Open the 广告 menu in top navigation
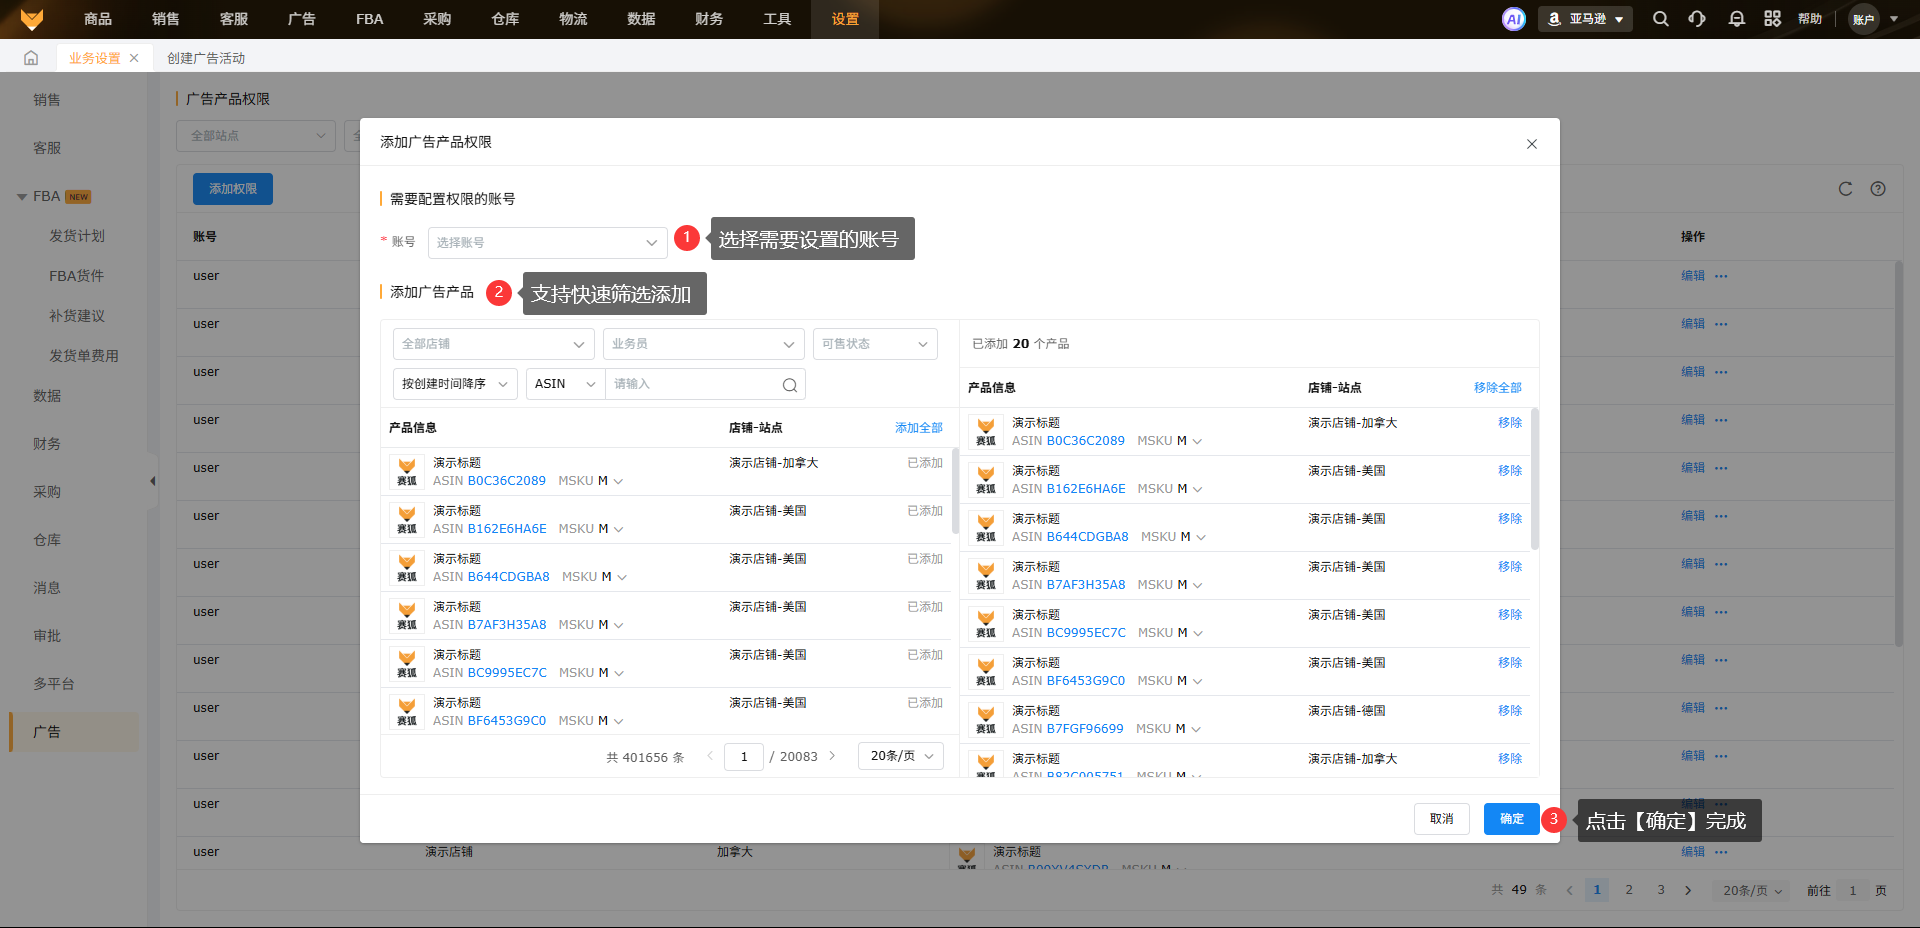This screenshot has width=1920, height=928. (301, 19)
